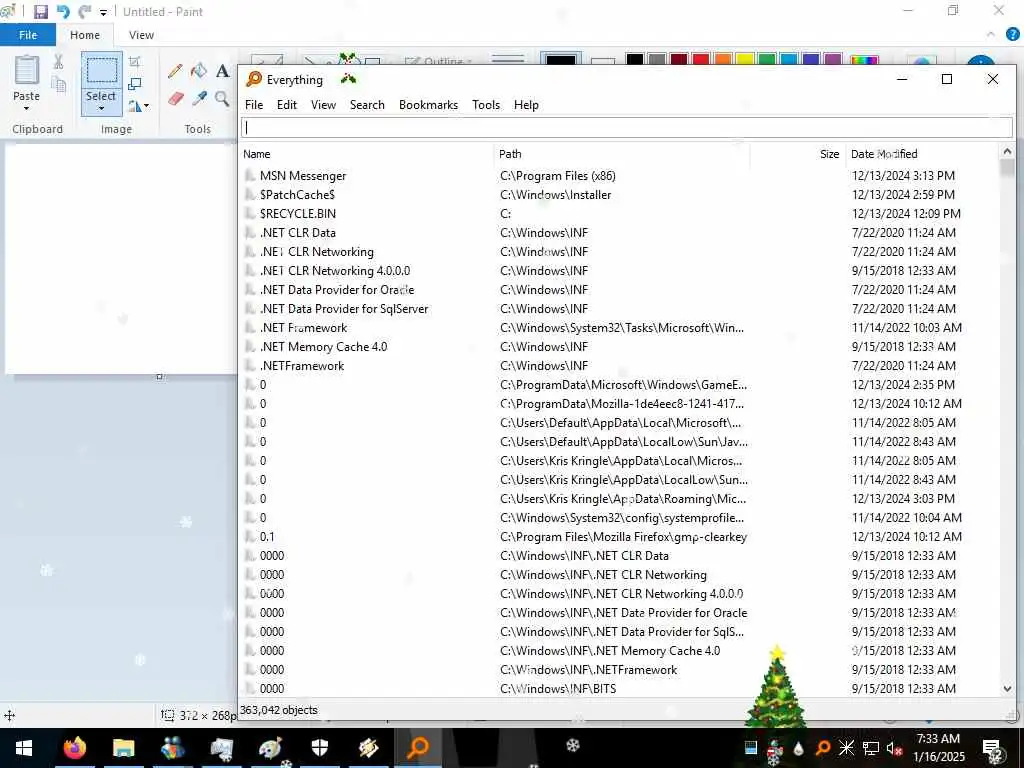Viewport: 1024px width, 768px height.
Task: Select the 0.1 folder row
Action: point(619,537)
